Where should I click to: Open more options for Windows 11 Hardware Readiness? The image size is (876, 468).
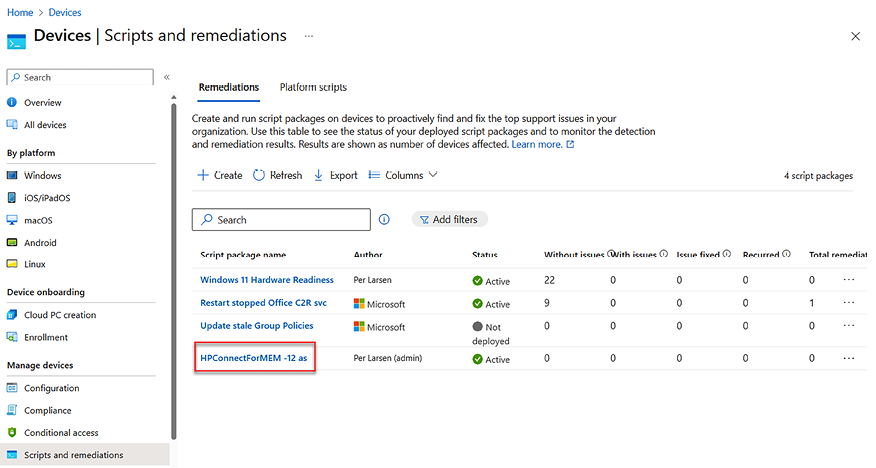849,280
